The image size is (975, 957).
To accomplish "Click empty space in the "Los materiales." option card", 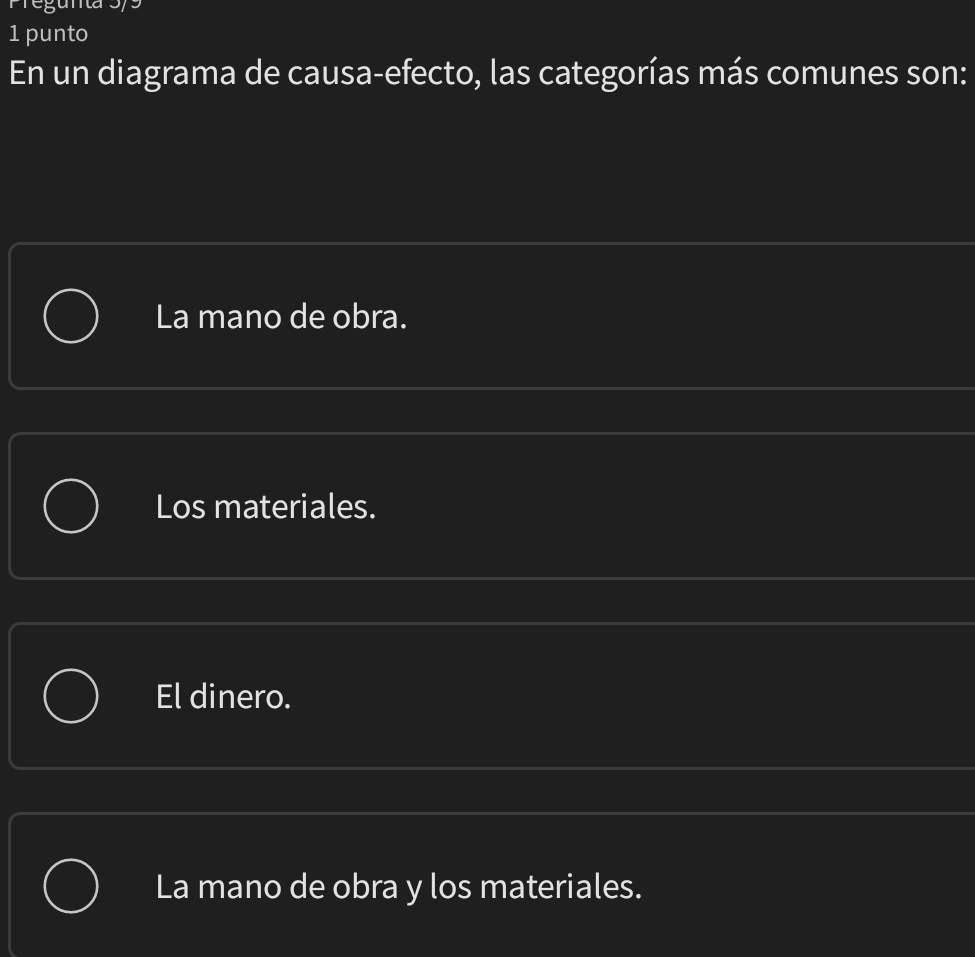I will click(x=700, y=507).
